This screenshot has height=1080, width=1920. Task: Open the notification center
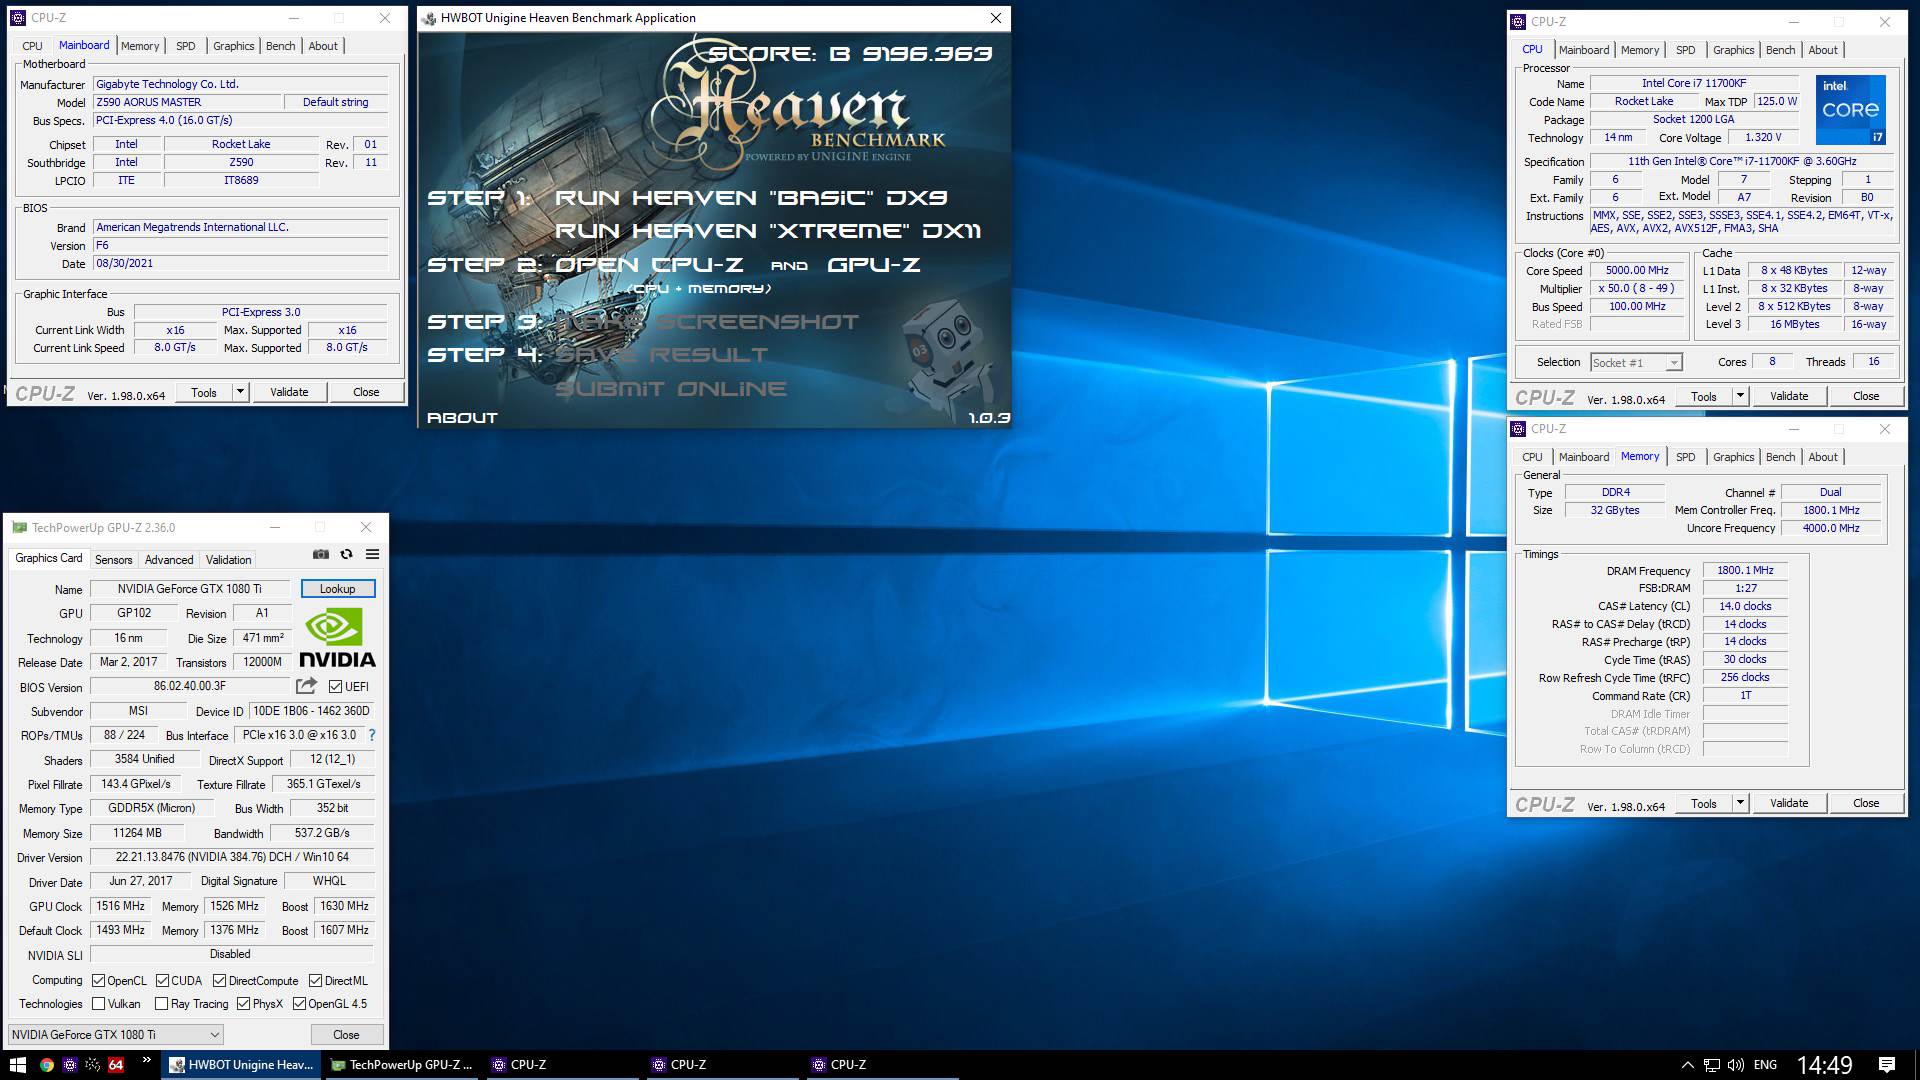1887,1065
